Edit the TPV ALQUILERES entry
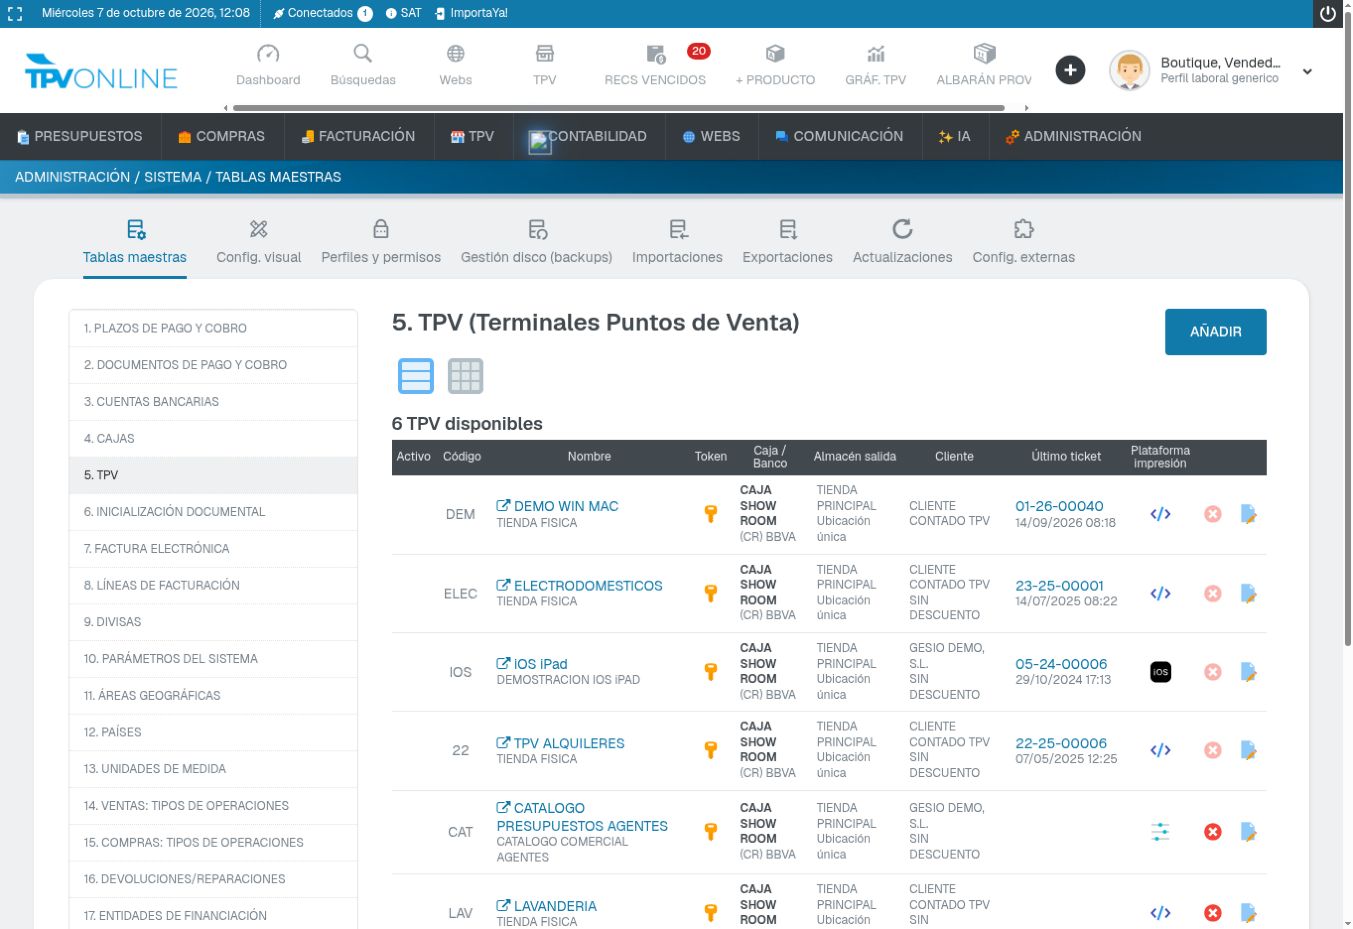1353x929 pixels. pos(1248,750)
